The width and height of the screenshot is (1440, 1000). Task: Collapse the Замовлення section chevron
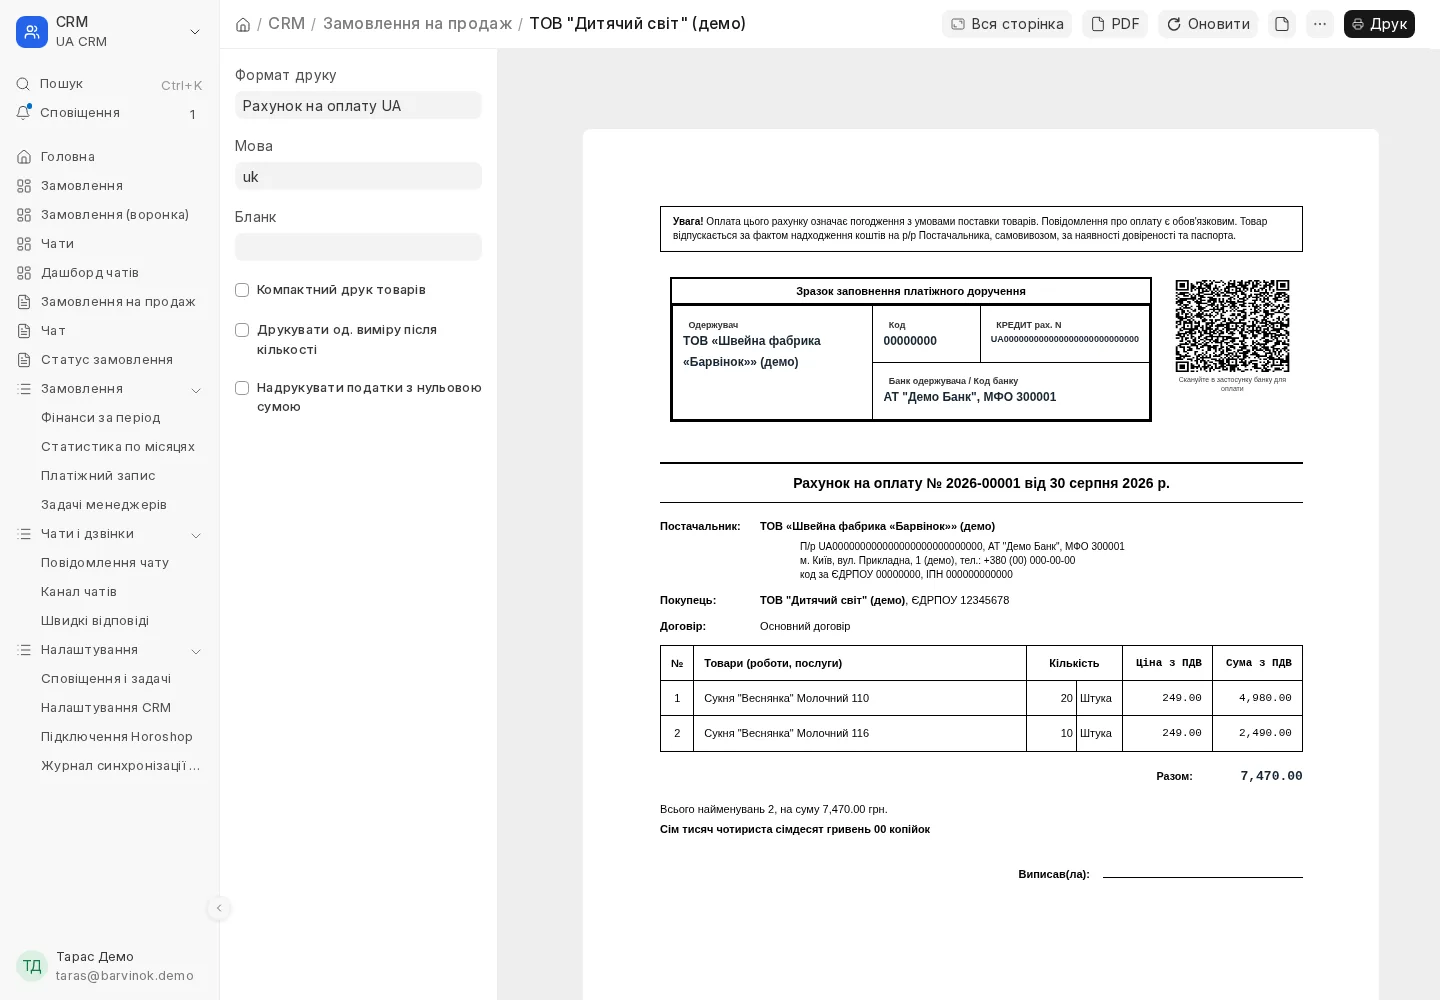196,390
